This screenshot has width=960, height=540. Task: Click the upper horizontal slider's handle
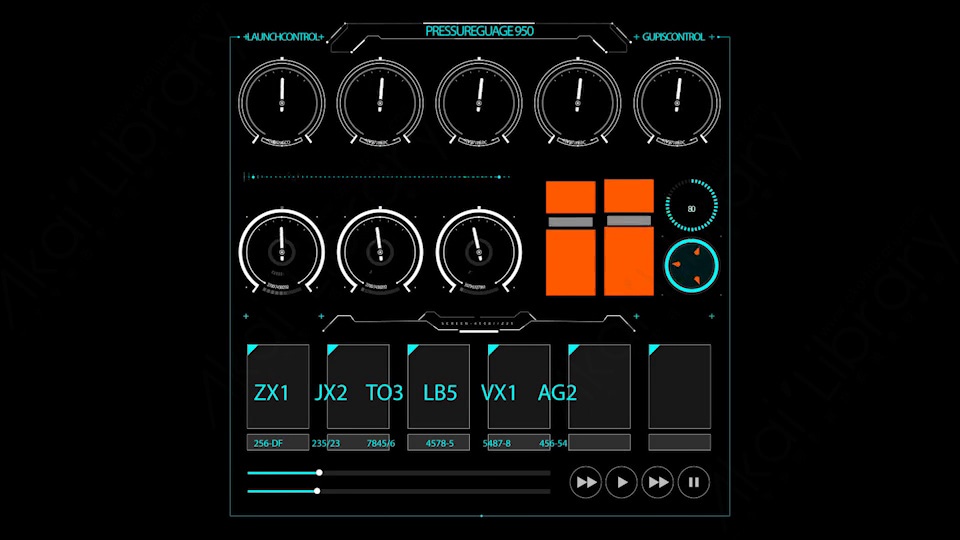coord(319,473)
